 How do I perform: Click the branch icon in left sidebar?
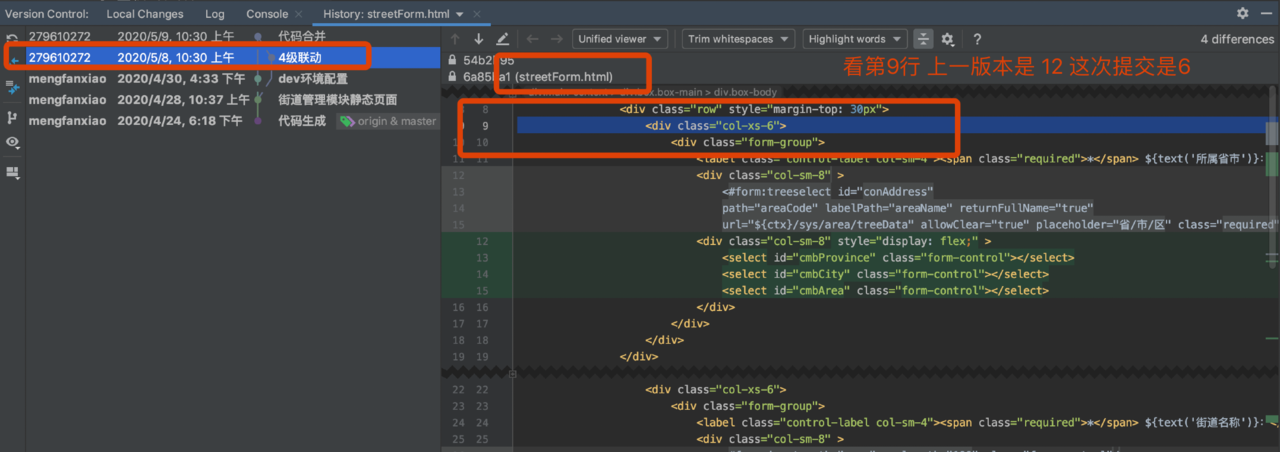click(12, 117)
